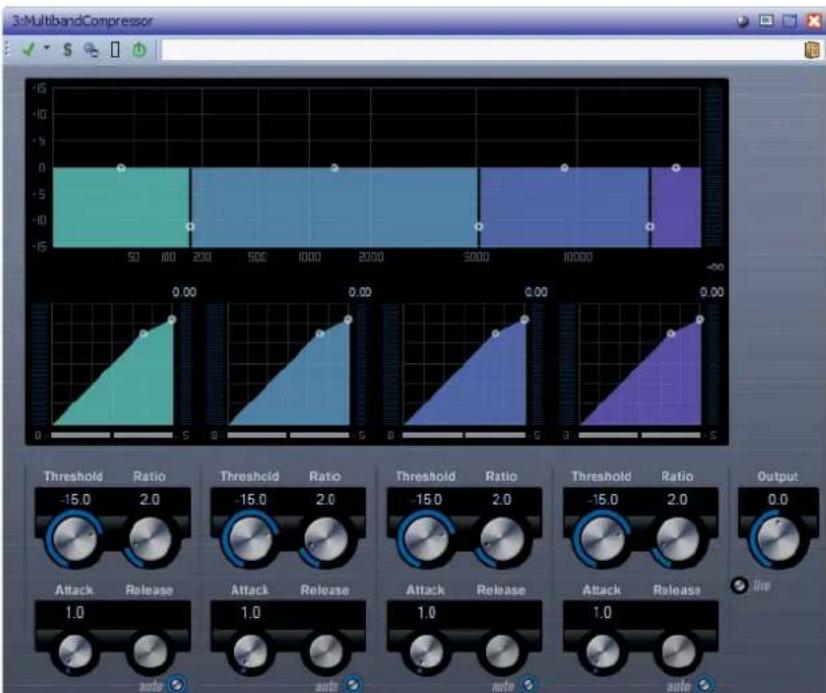Click band 1 threshold value -15.0
Screen dimensions: 826x693
click(75, 499)
